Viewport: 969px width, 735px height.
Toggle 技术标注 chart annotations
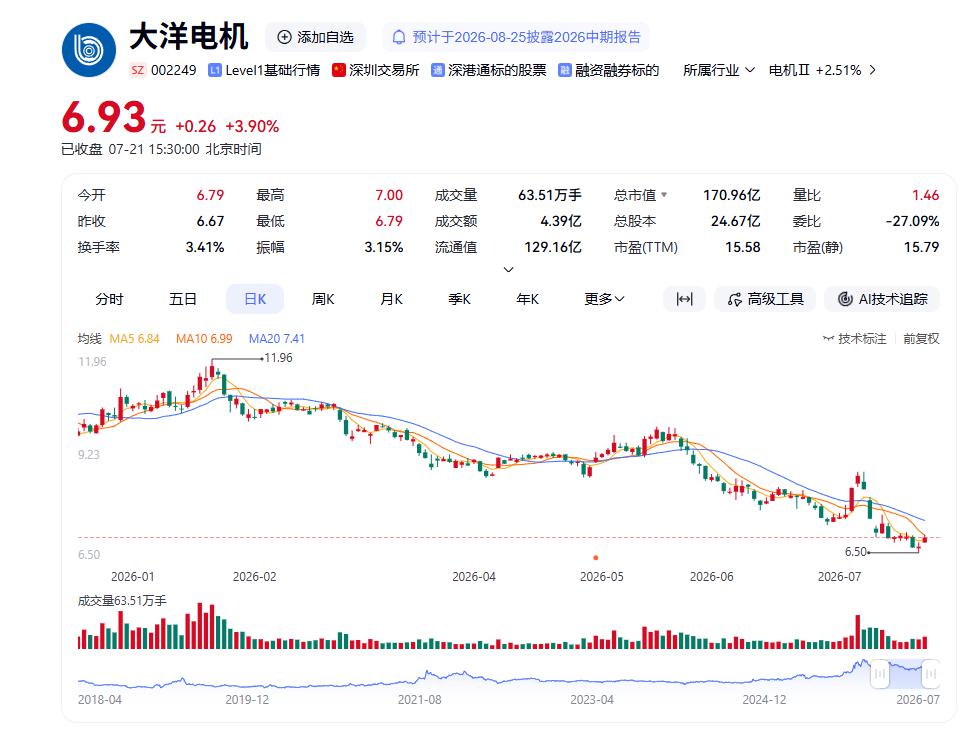855,339
